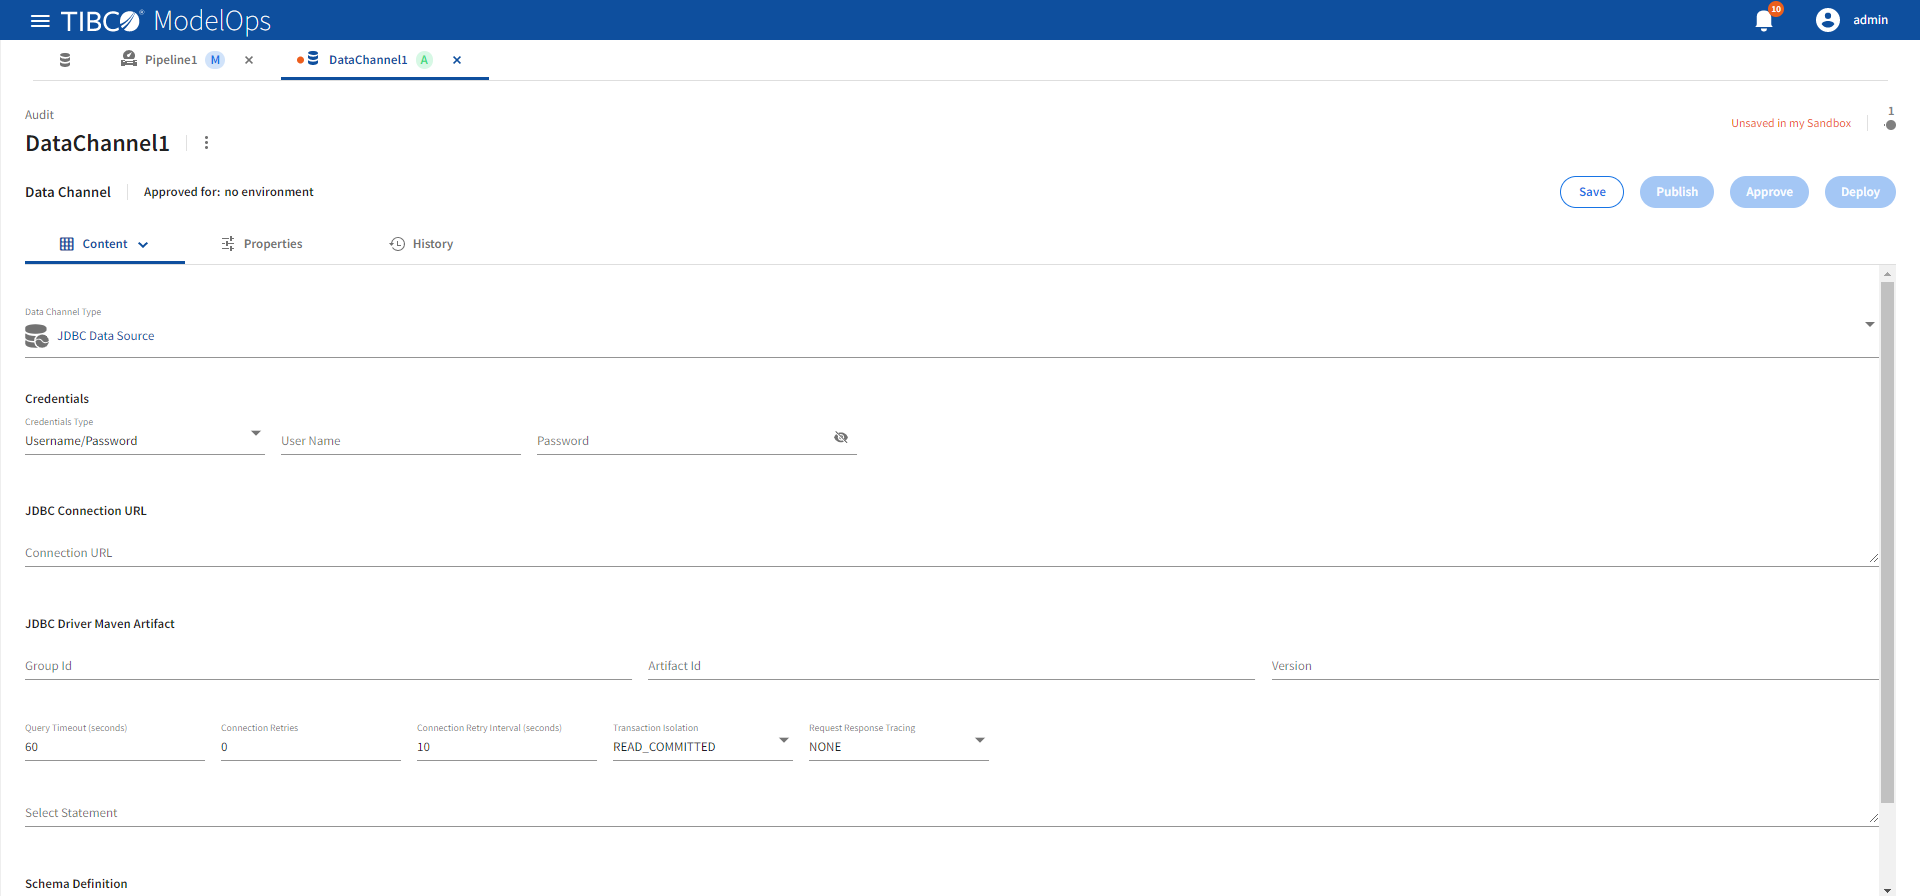Click the Approve button
Image resolution: width=1920 pixels, height=896 pixels.
click(x=1769, y=192)
